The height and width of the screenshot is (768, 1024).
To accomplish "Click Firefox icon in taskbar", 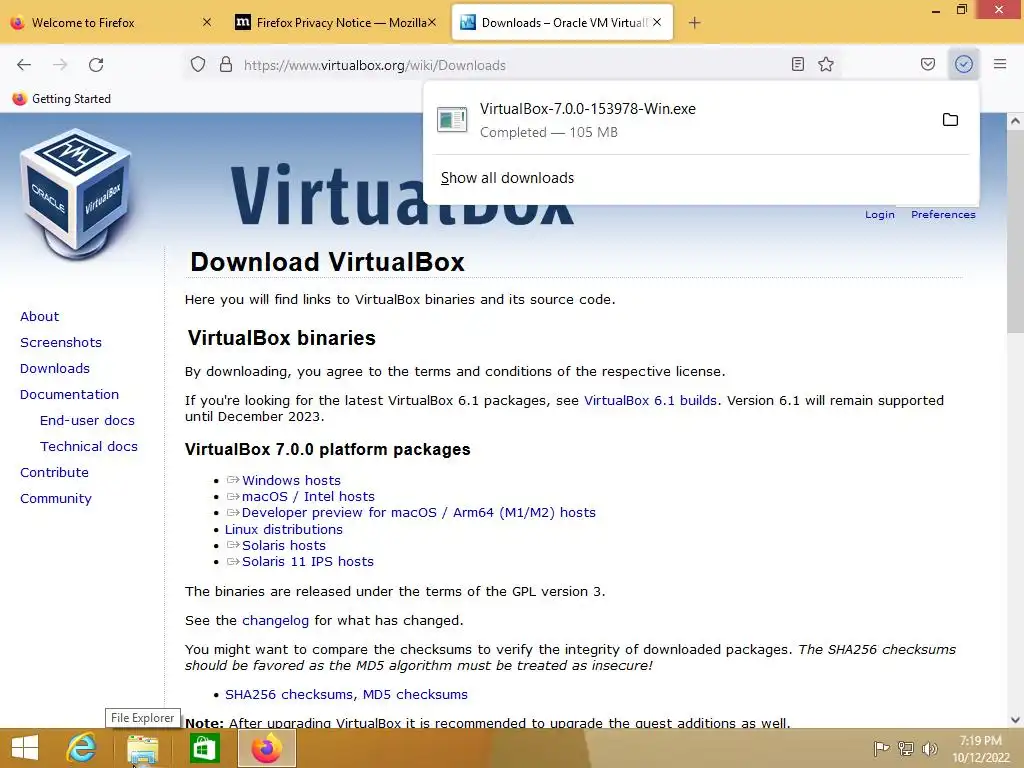I will click(x=266, y=748).
